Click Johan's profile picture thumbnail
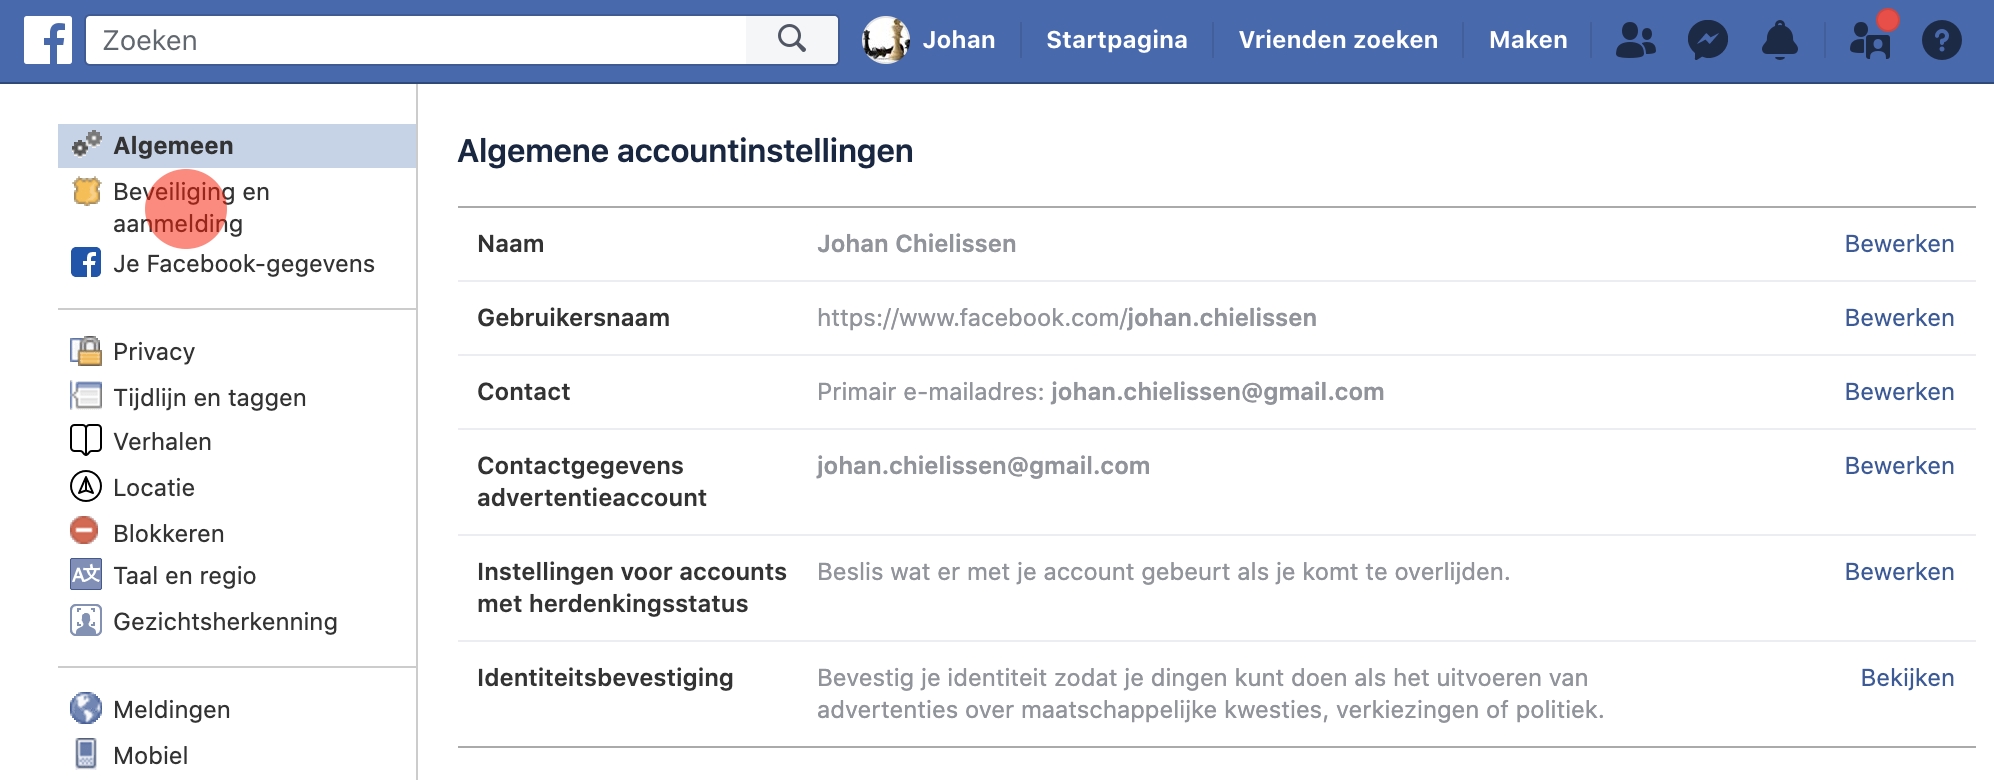This screenshot has width=1994, height=780. click(x=885, y=41)
